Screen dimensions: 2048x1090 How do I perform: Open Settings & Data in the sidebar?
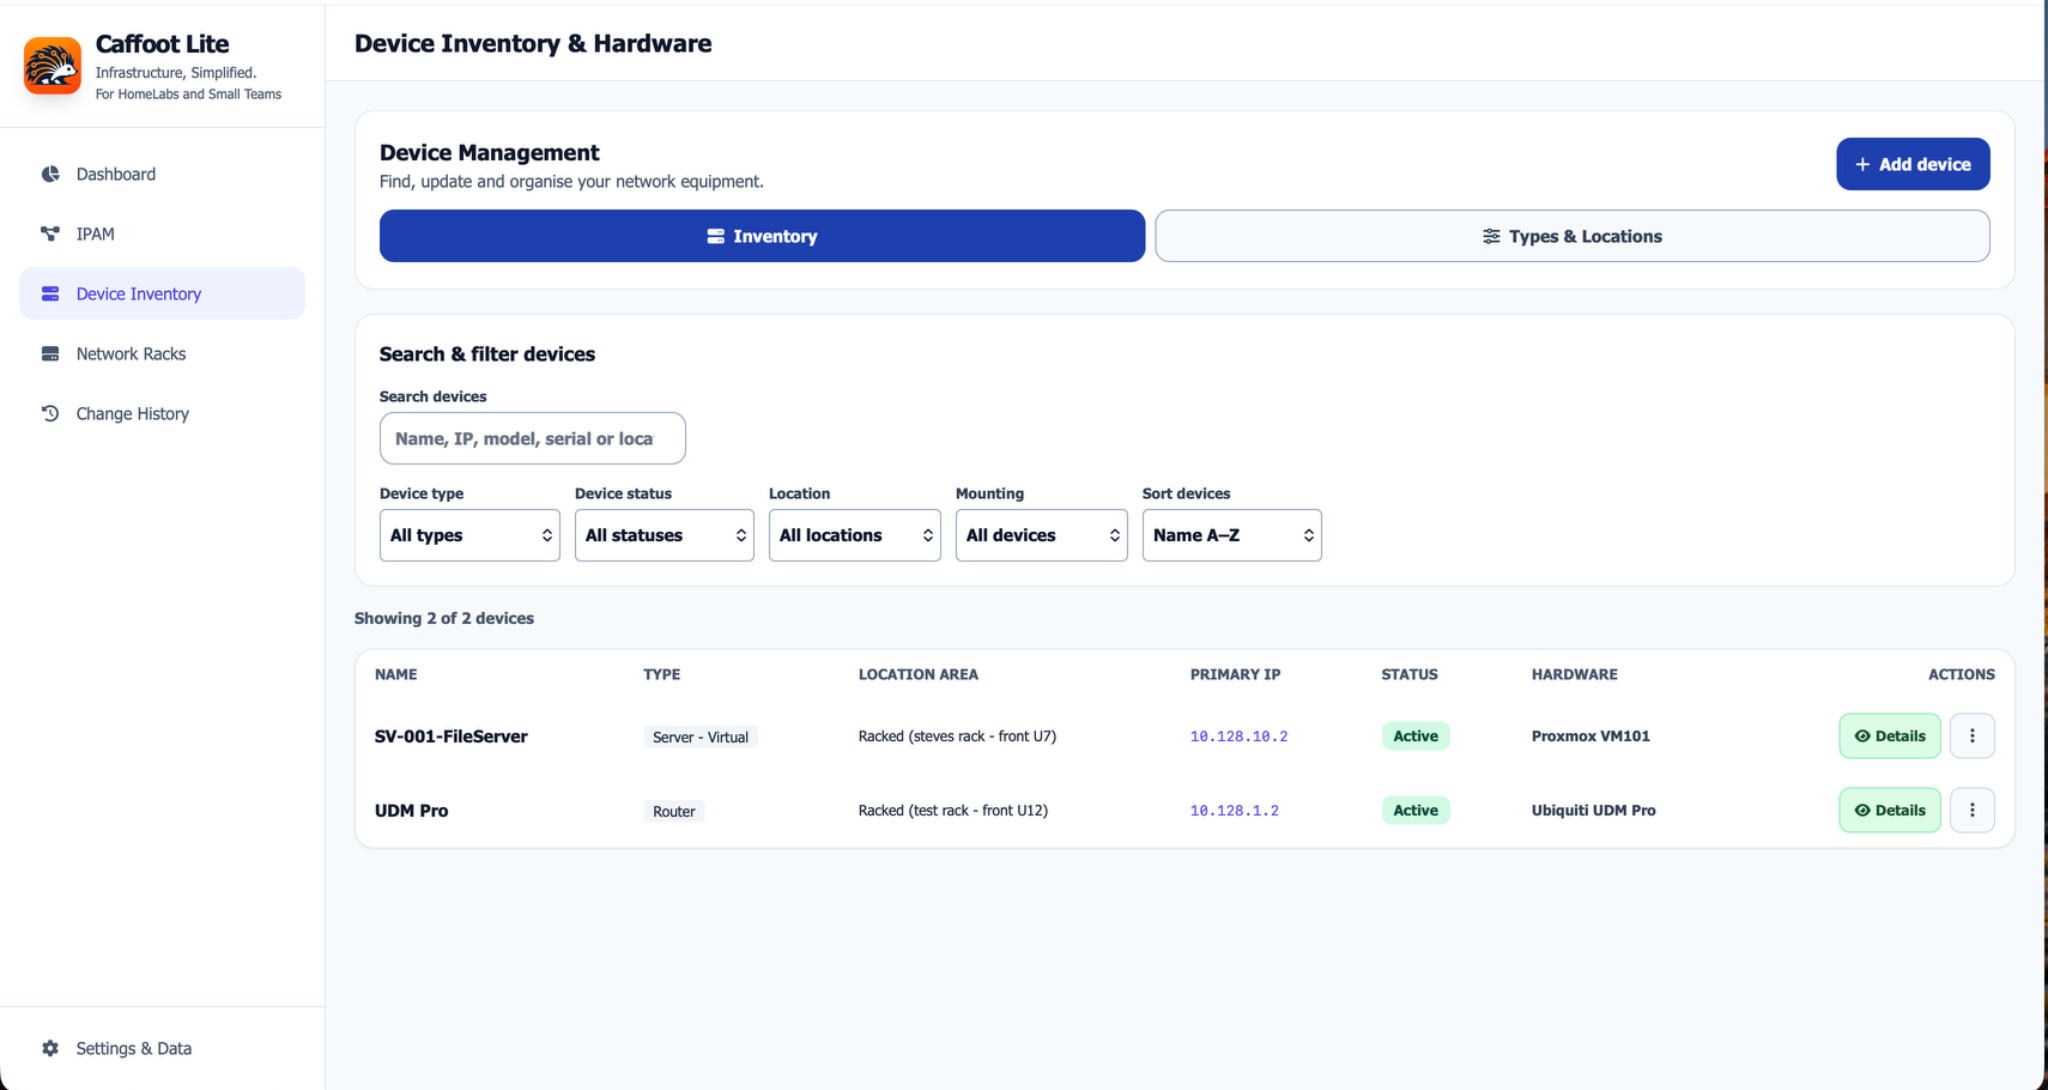162,1048
